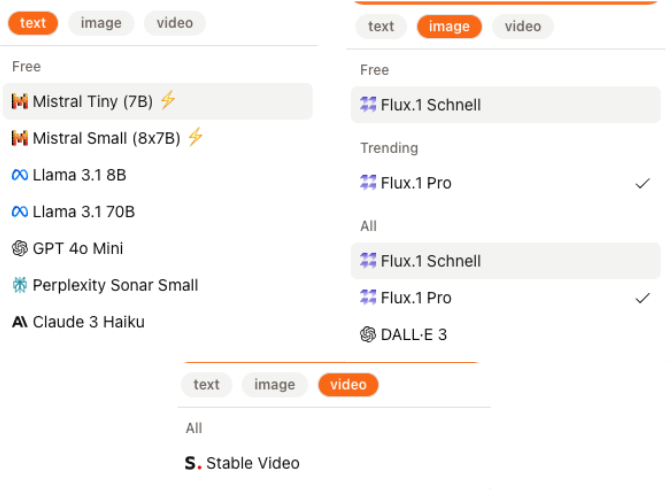Screen dimensions: 667x499
Task: Click the OpenAI logo beside DALL·E 3
Action: tap(368, 335)
